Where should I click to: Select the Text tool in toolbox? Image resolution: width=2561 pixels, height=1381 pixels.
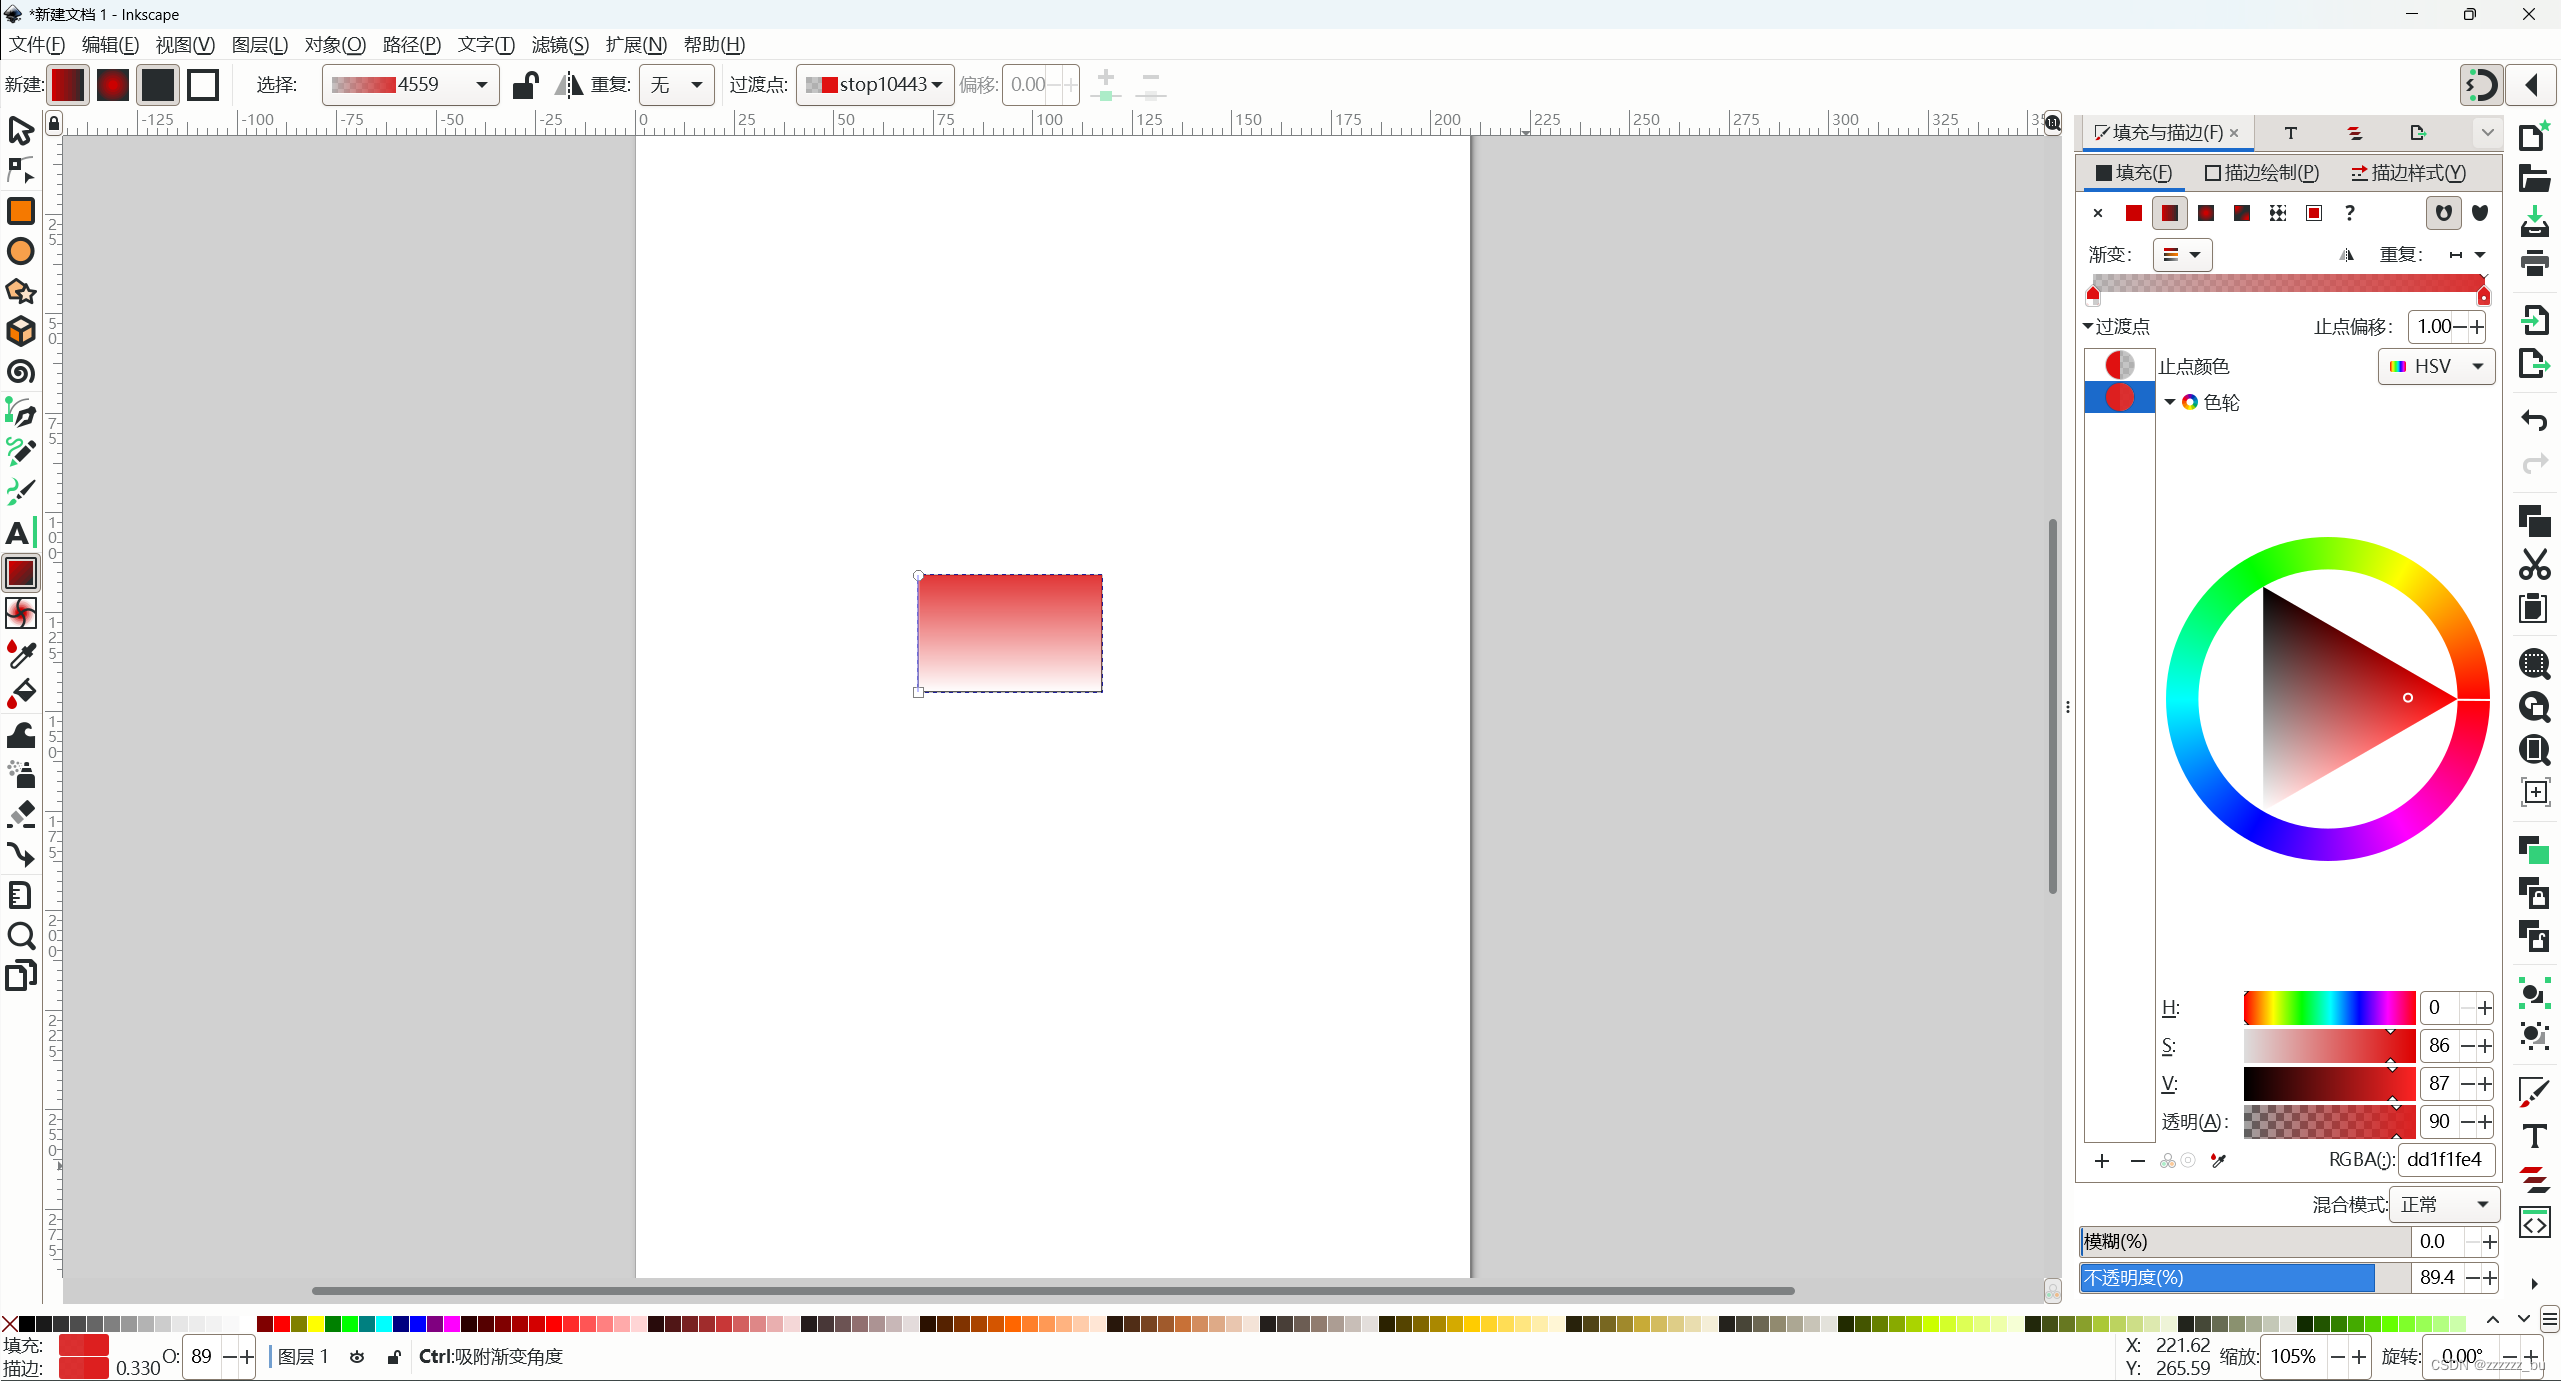pos(20,533)
